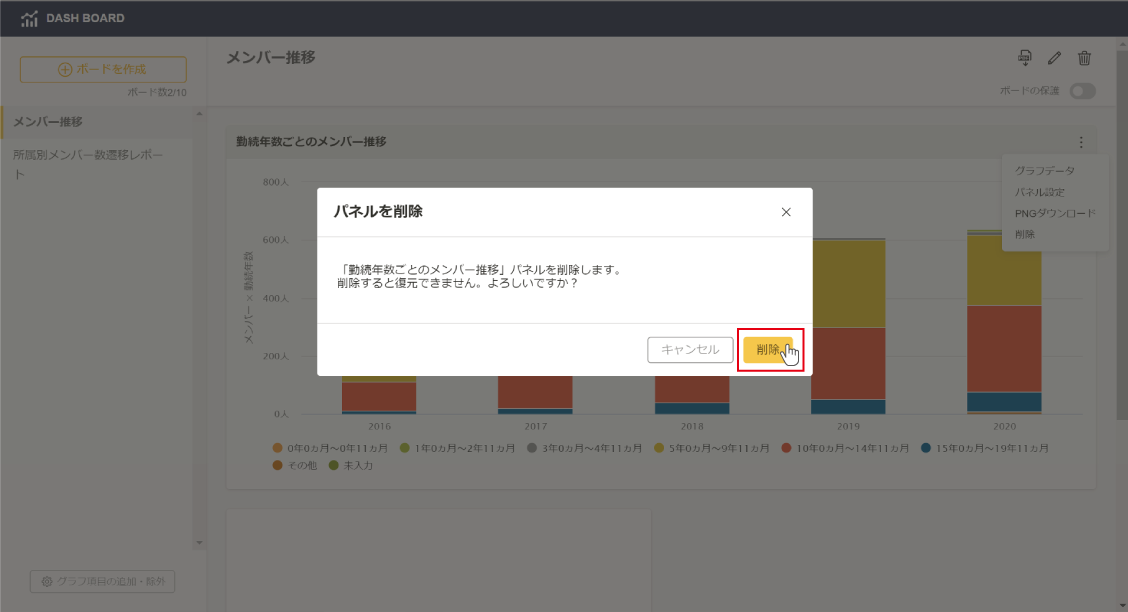Click the ボード数2/10 counter text
The width and height of the screenshot is (1128, 612).
(157, 93)
